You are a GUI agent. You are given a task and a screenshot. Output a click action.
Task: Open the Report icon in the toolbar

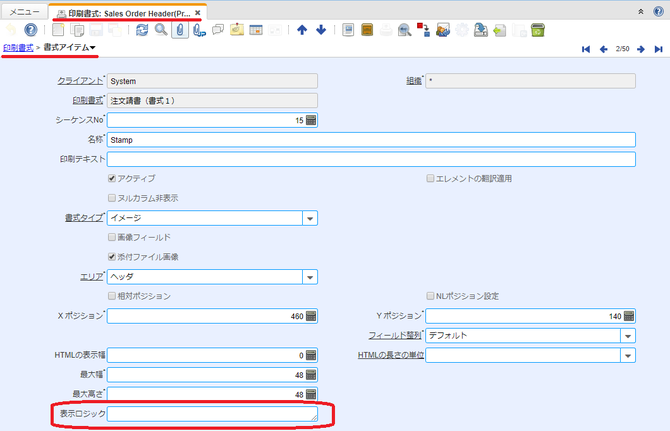click(348, 30)
